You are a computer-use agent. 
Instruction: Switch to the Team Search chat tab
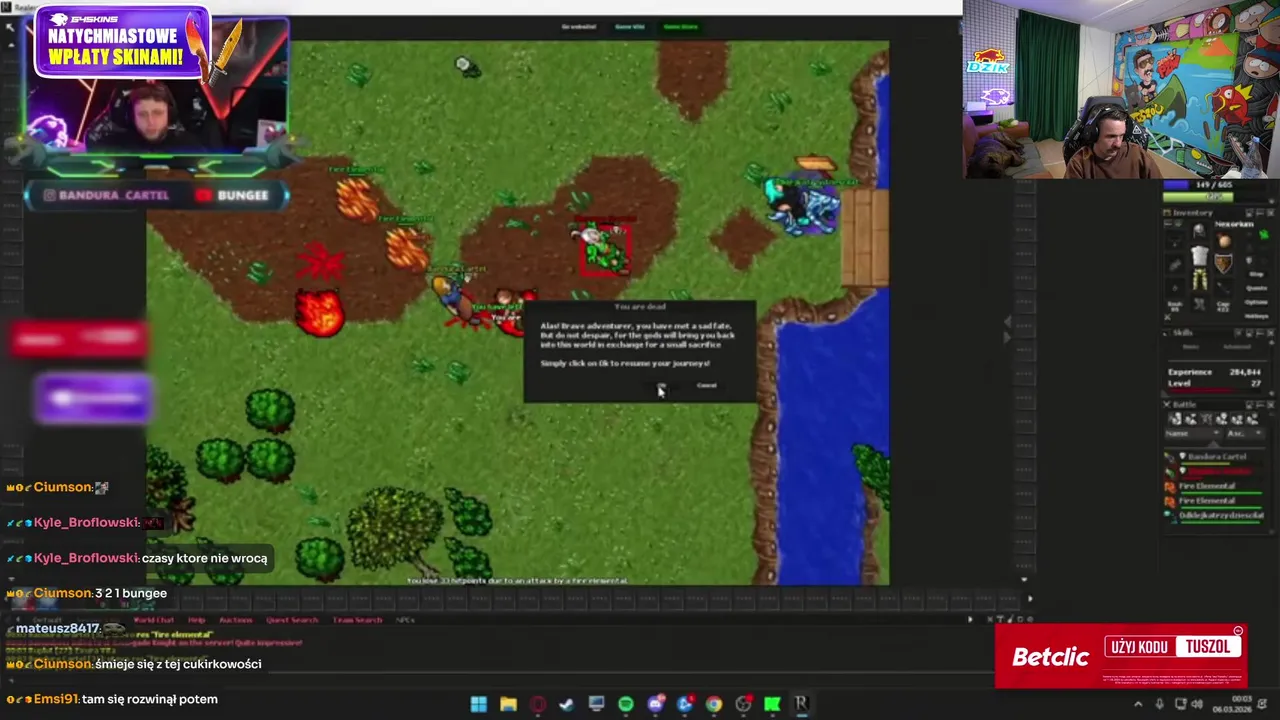pyautogui.click(x=357, y=620)
